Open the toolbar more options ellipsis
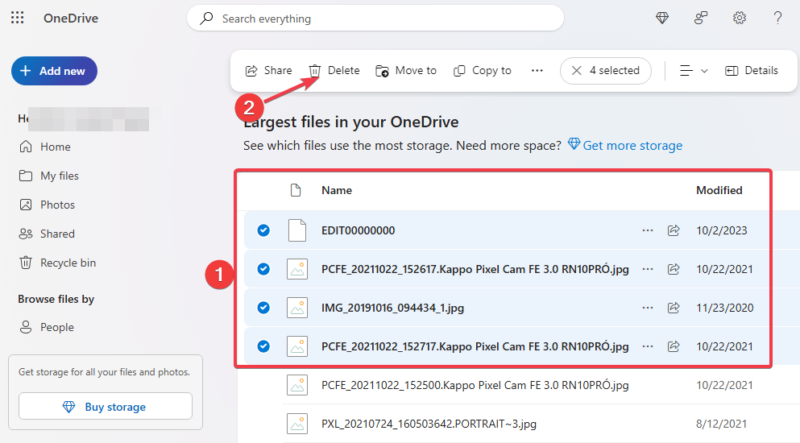Screen dimensions: 800x443 537,70
